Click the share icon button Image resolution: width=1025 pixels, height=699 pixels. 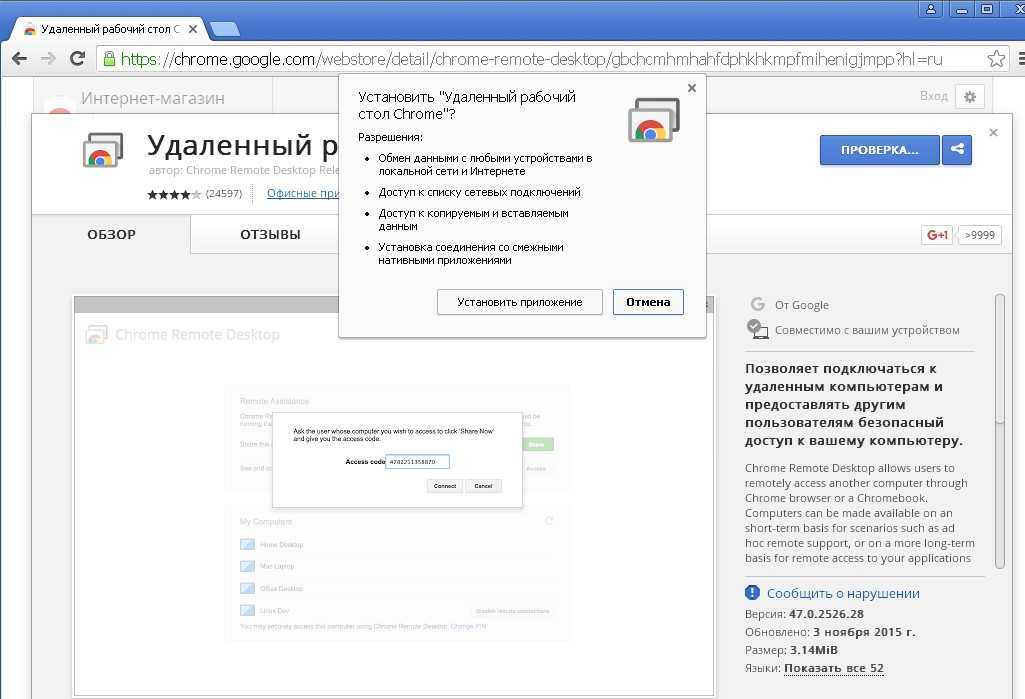coord(957,150)
